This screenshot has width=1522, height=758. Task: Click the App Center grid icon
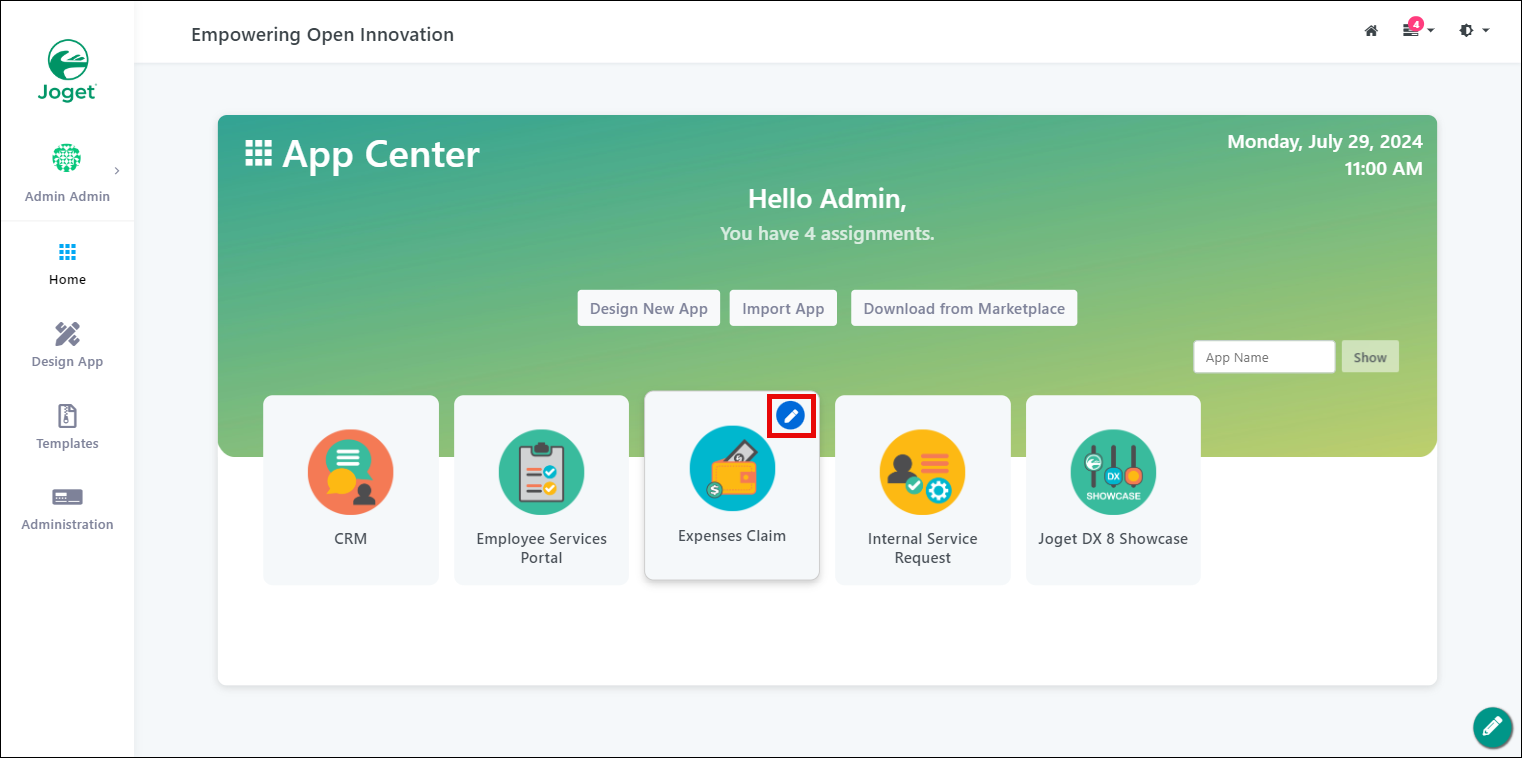pyautogui.click(x=258, y=153)
